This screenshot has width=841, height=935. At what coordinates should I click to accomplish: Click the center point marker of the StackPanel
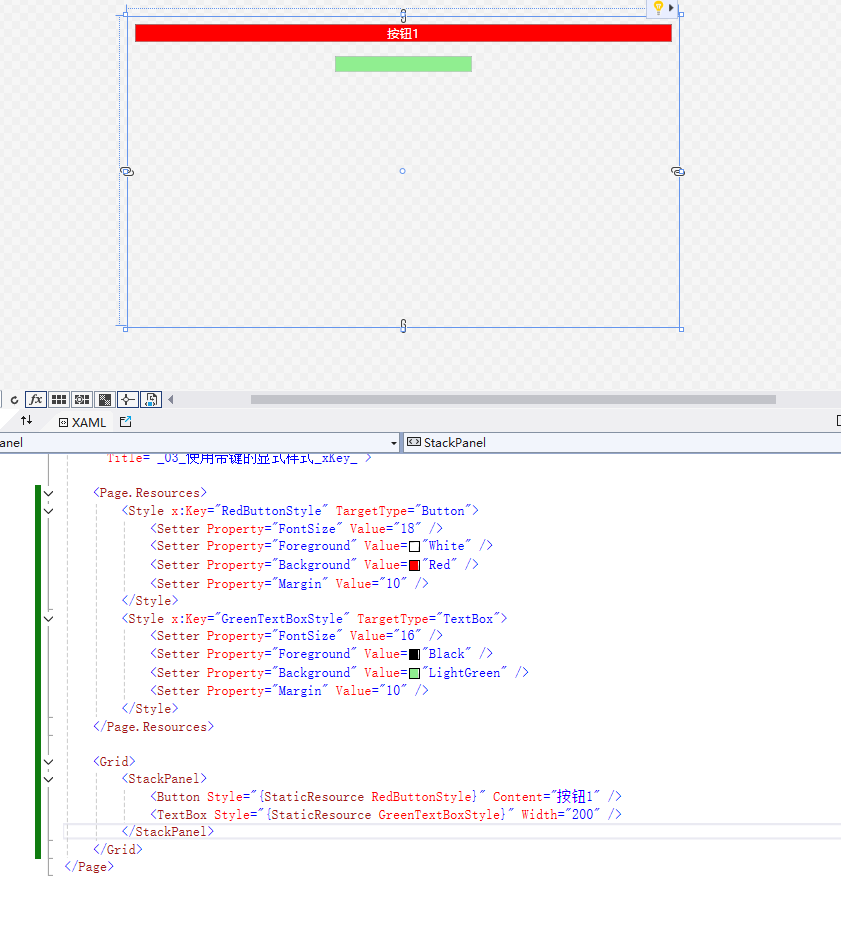(403, 171)
